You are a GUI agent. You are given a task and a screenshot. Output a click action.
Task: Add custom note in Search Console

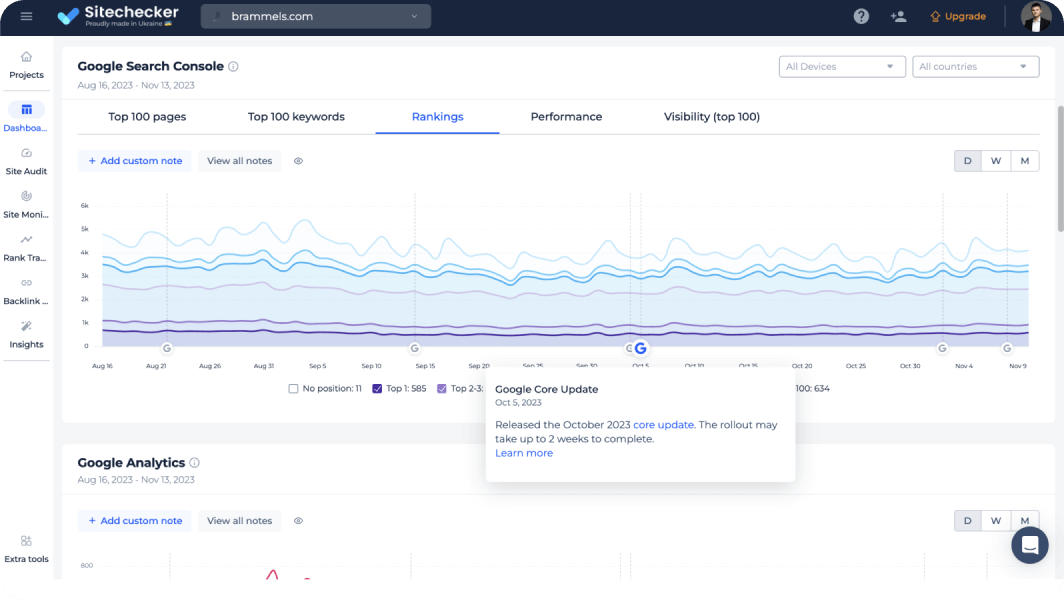tap(135, 161)
